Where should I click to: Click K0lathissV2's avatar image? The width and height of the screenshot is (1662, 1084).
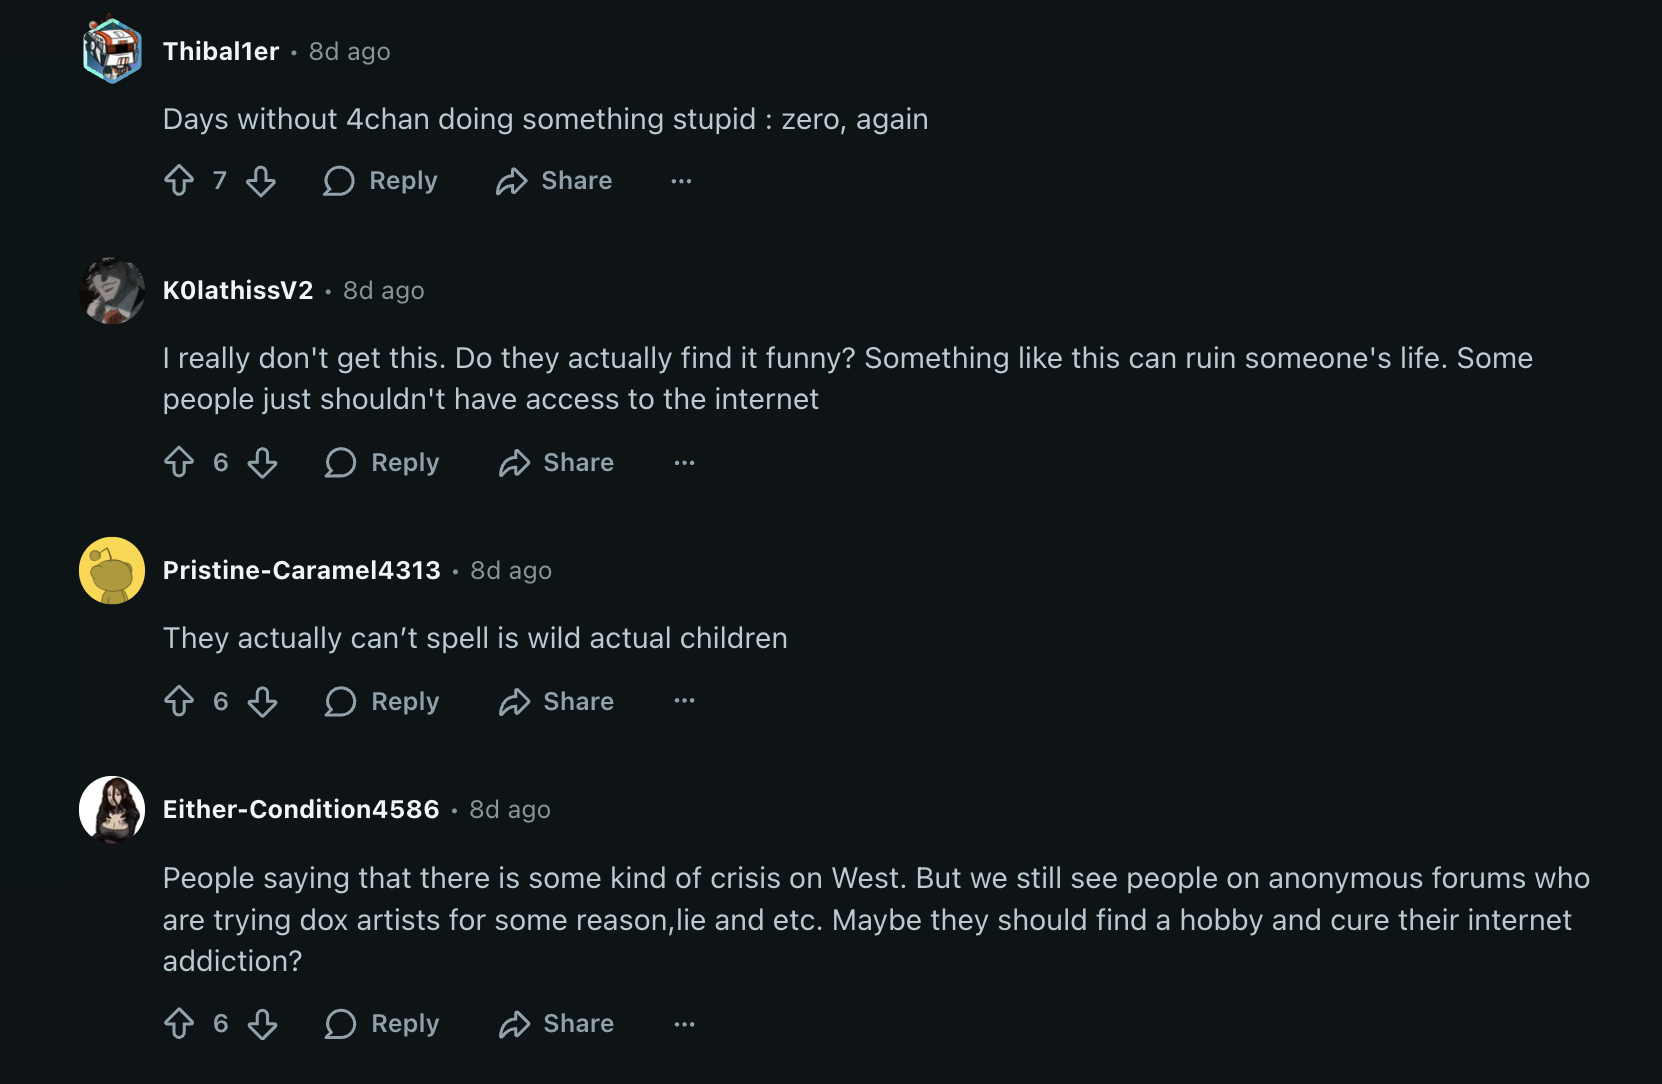(x=112, y=291)
